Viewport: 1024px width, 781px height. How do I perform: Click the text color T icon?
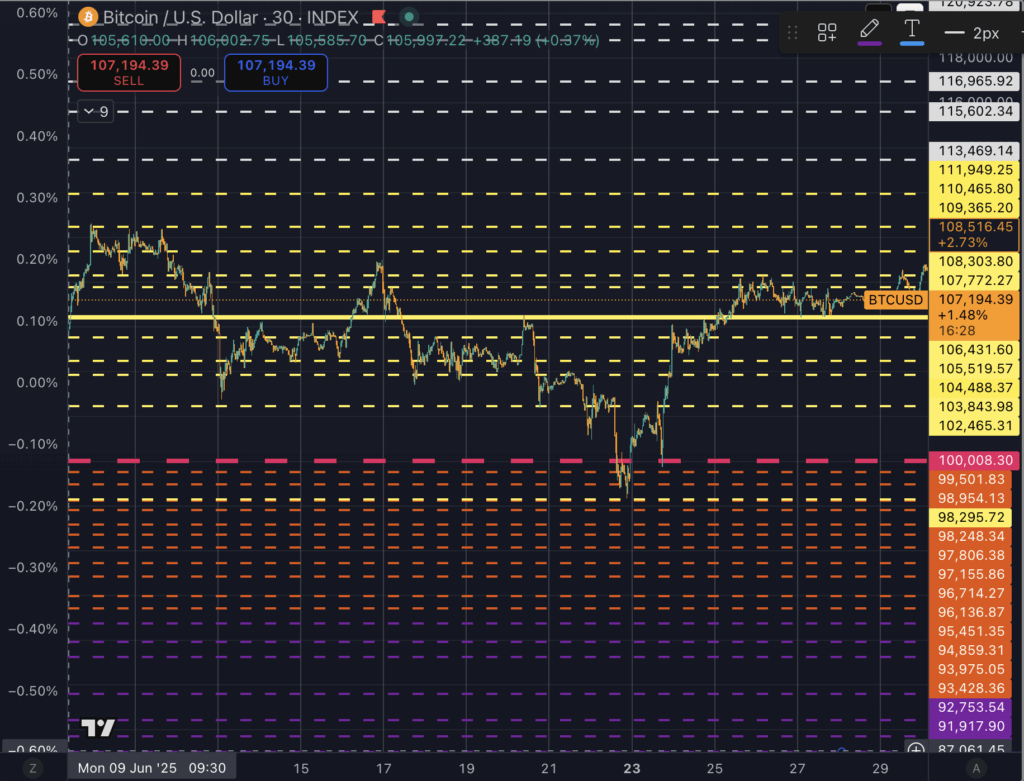pyautogui.click(x=911, y=30)
